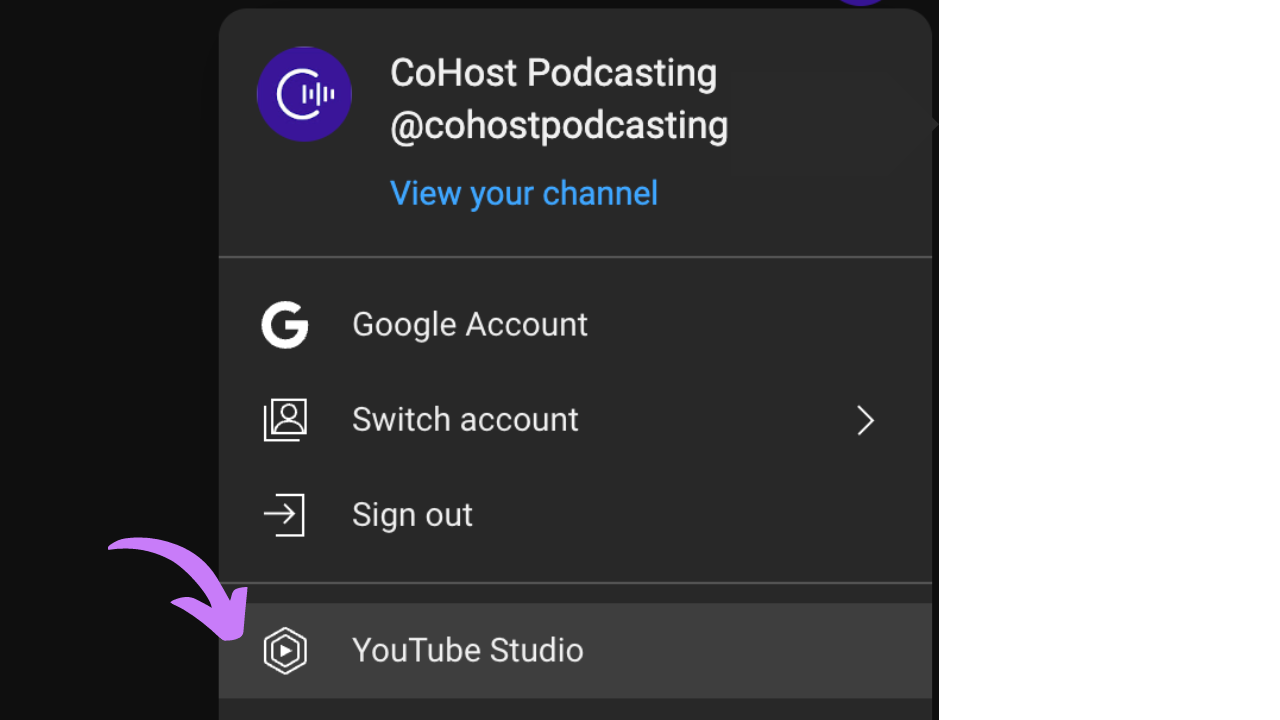Click the Switch account person icon
The image size is (1280, 720).
point(285,420)
